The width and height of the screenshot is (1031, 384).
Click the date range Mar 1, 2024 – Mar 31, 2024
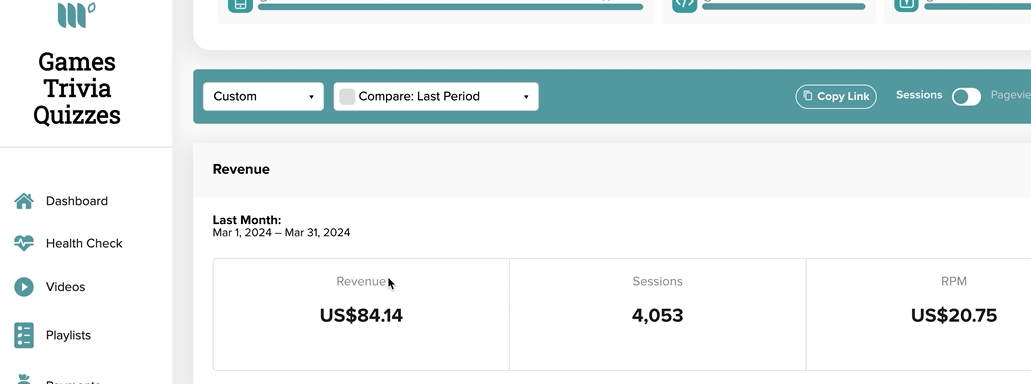(x=281, y=233)
